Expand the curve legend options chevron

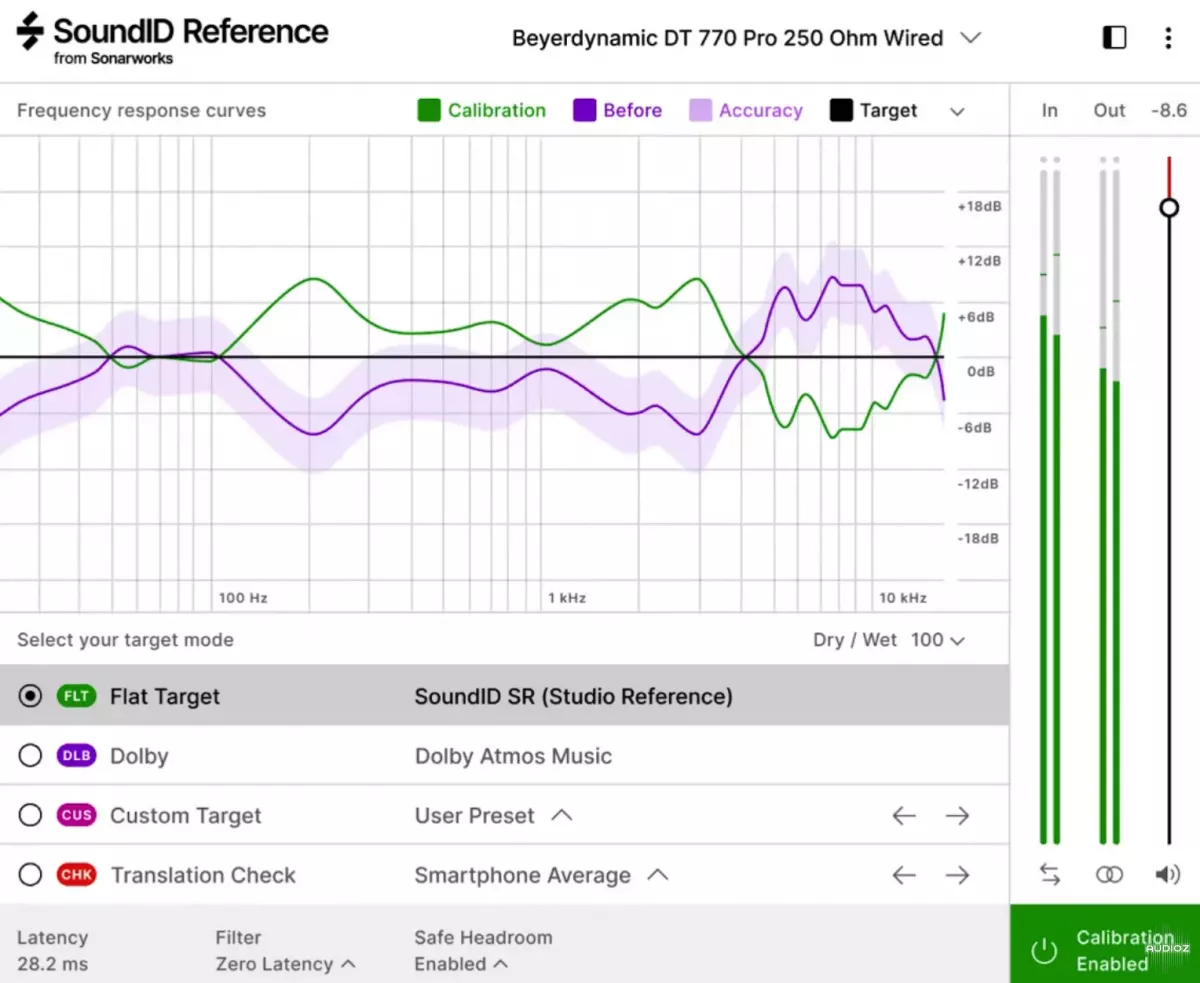[957, 111]
